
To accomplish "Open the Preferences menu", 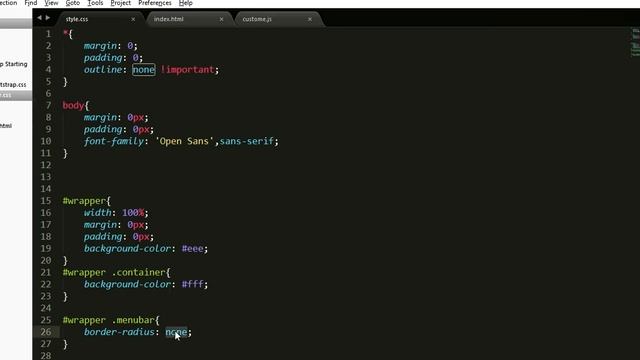I will coord(155,3).
